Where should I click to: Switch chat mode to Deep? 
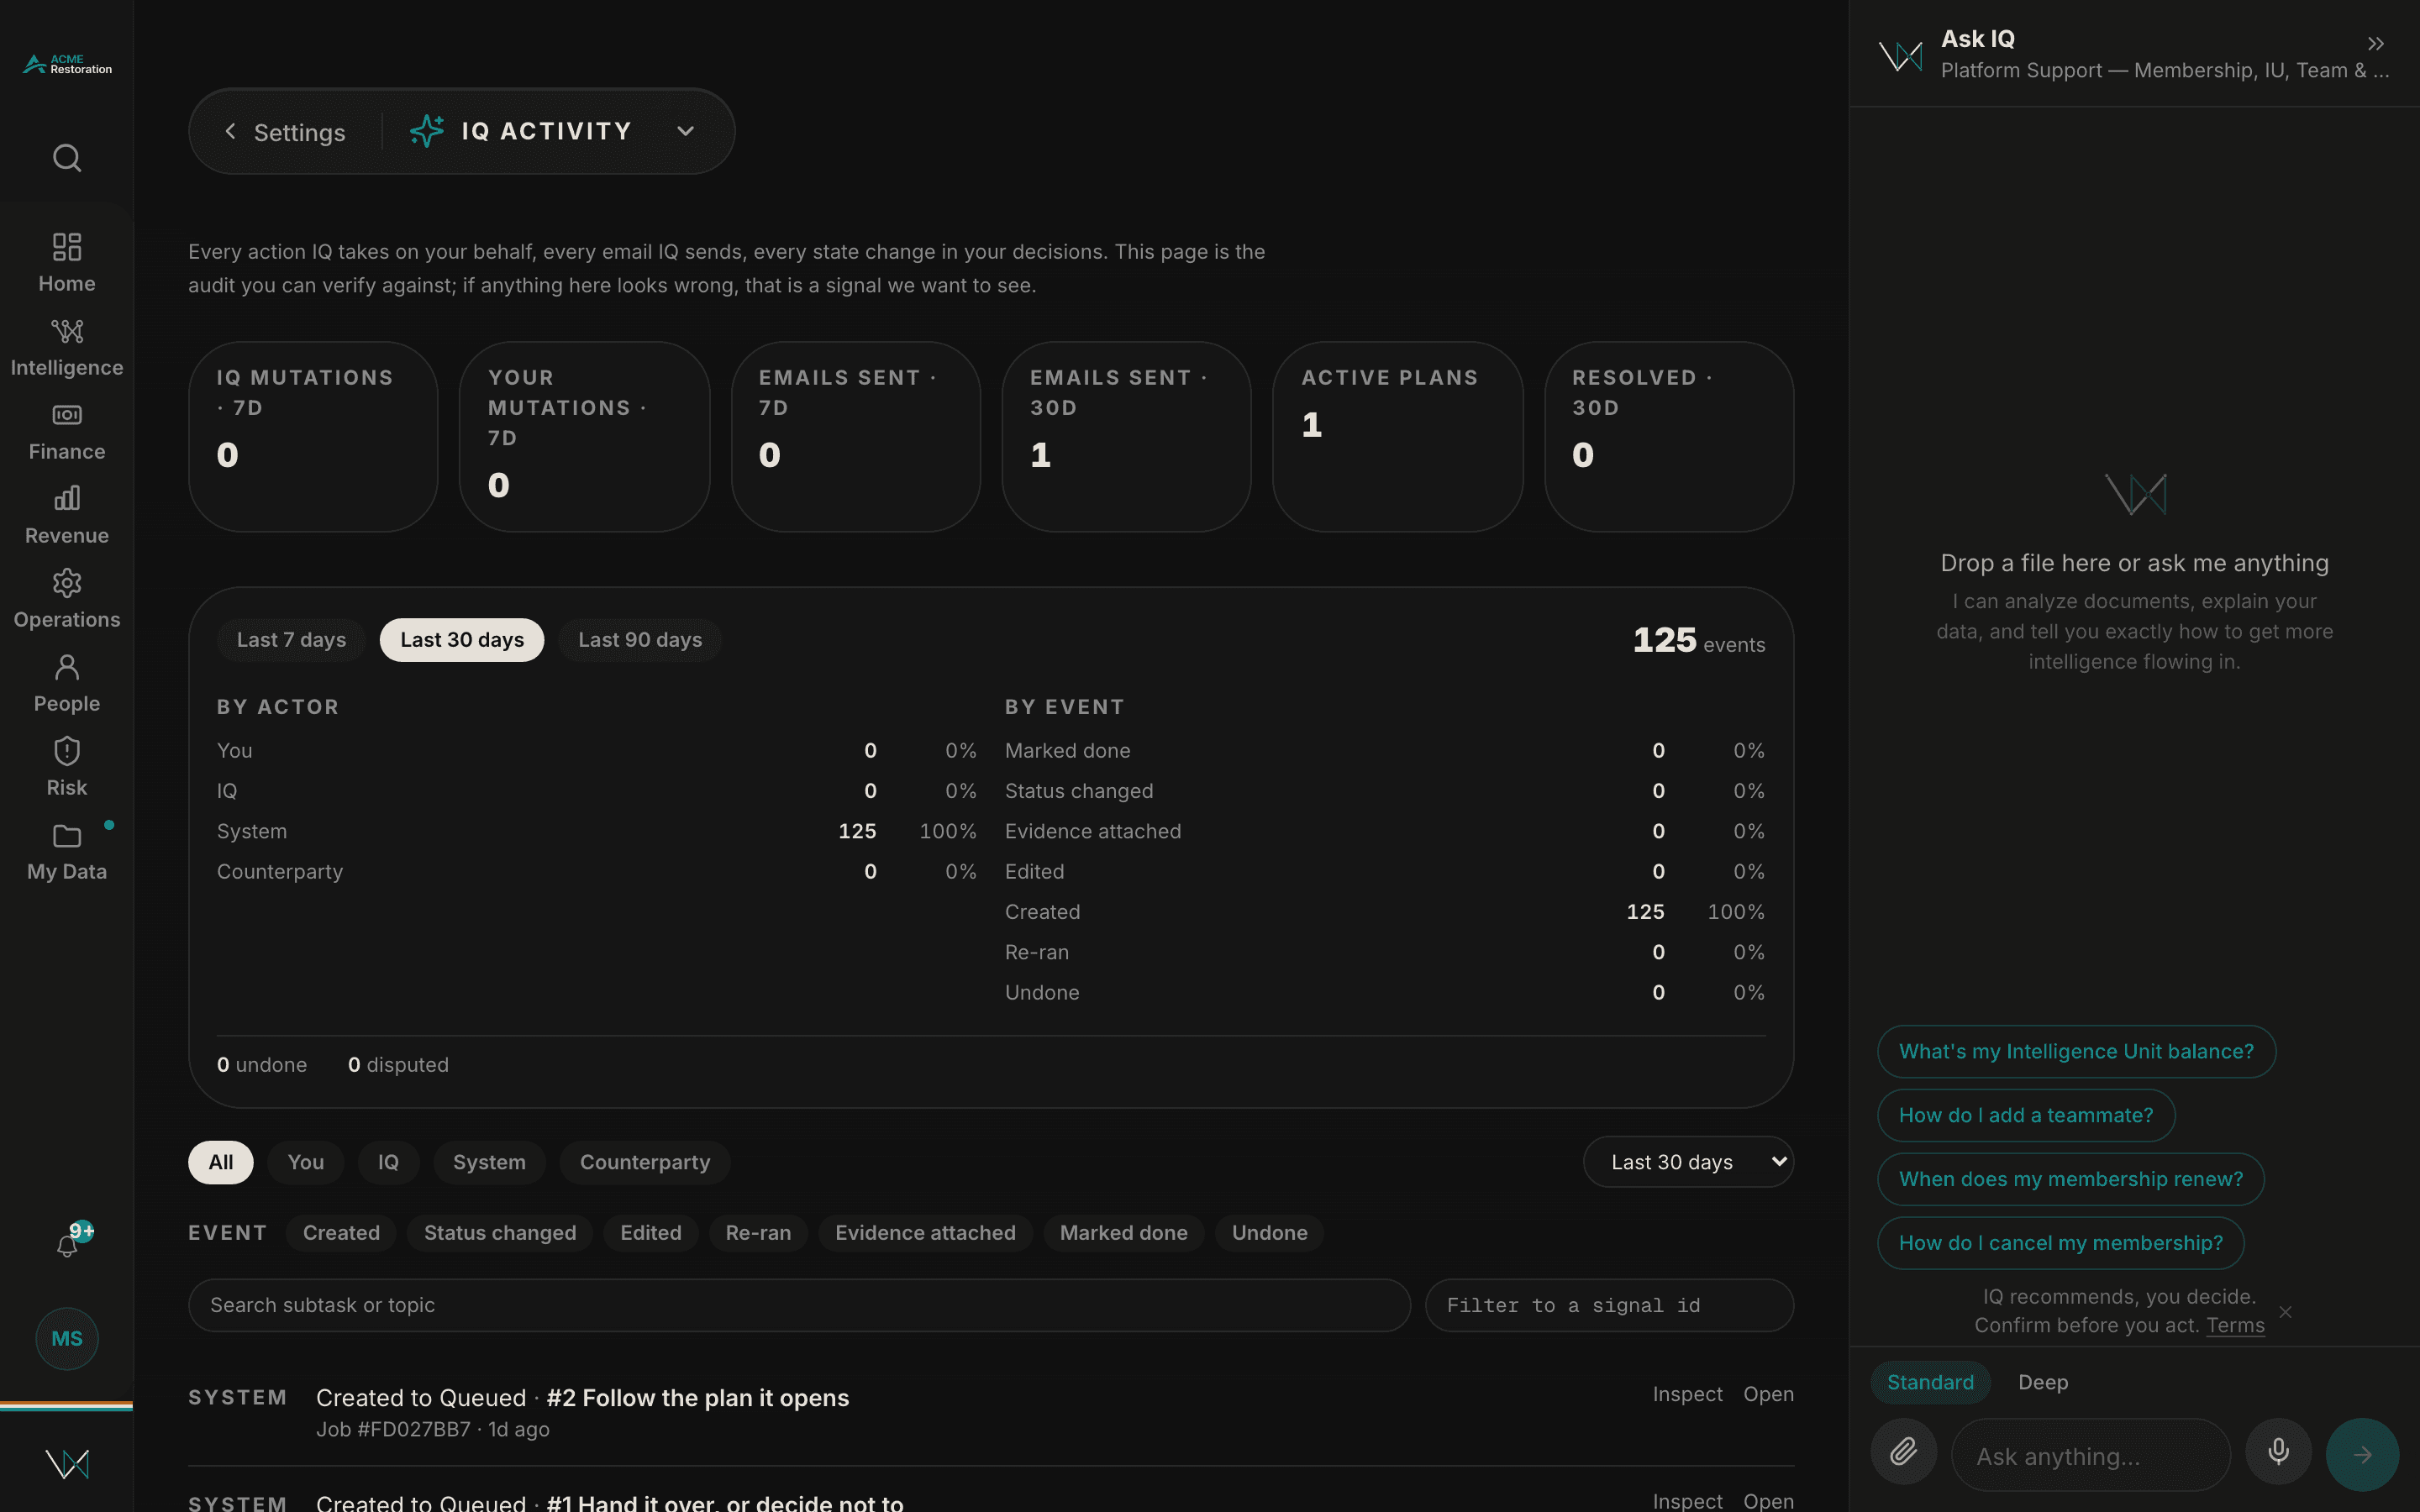(2043, 1382)
